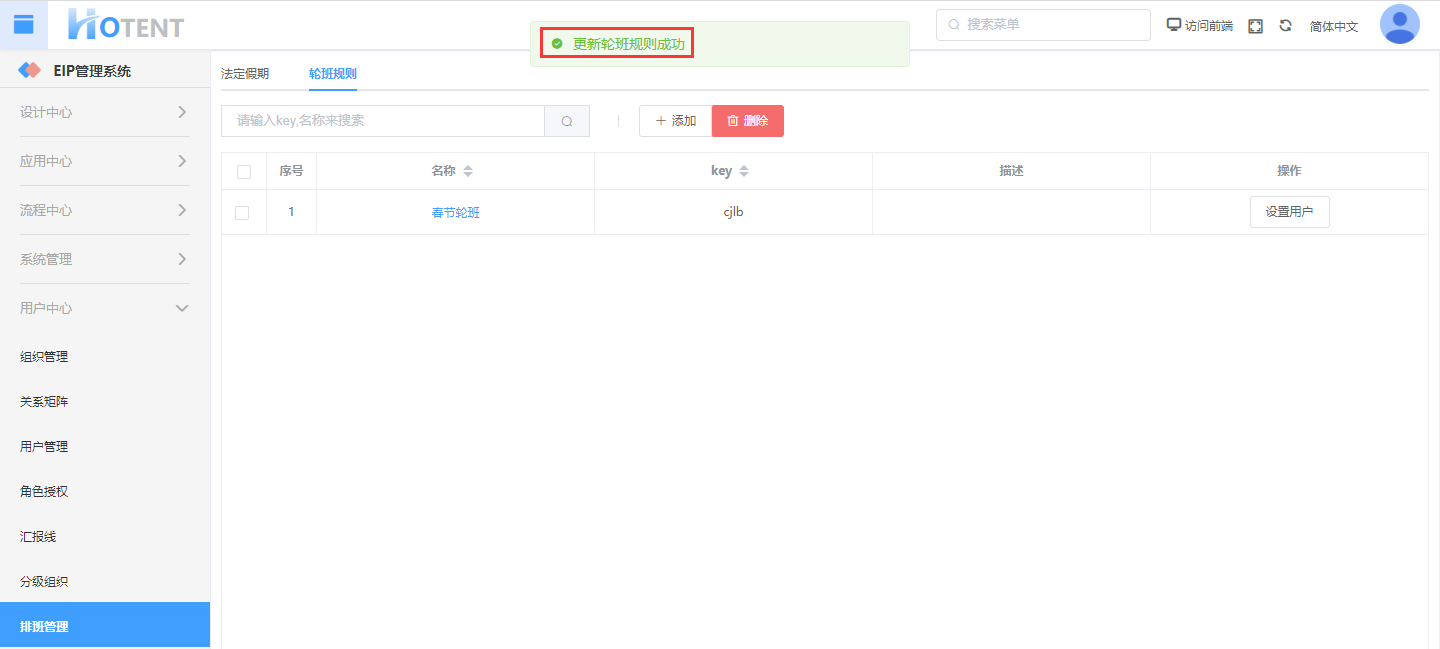Select all rows with header checkbox

[244, 172]
